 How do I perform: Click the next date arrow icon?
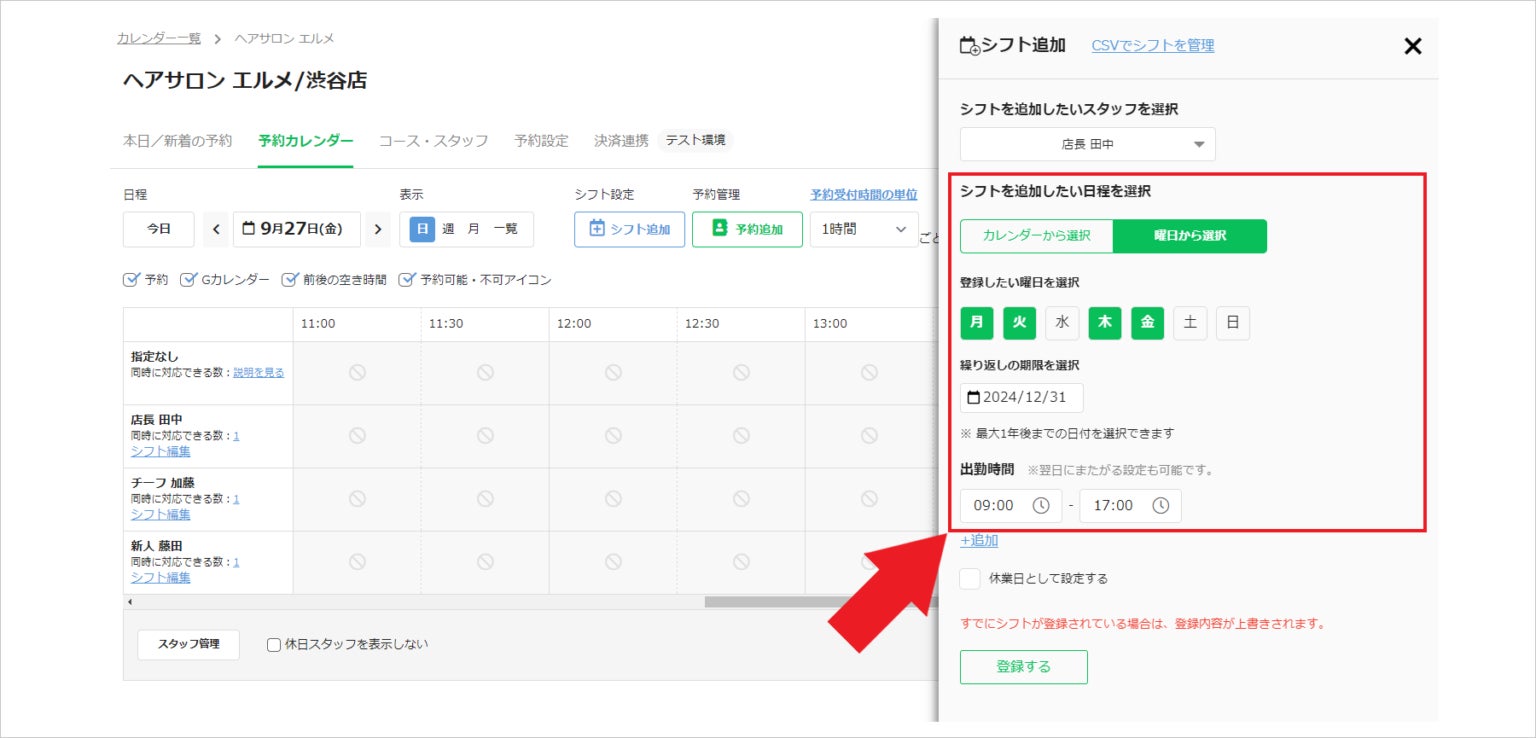(377, 229)
